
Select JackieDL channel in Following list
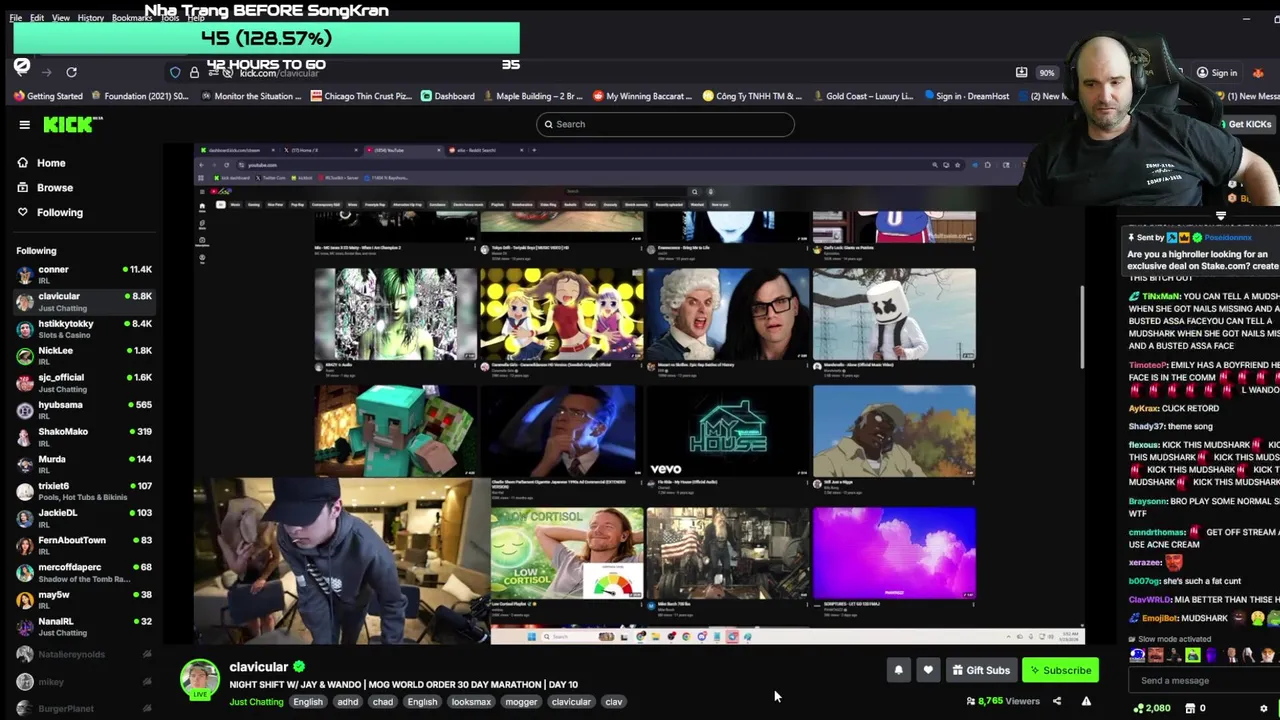pos(84,517)
